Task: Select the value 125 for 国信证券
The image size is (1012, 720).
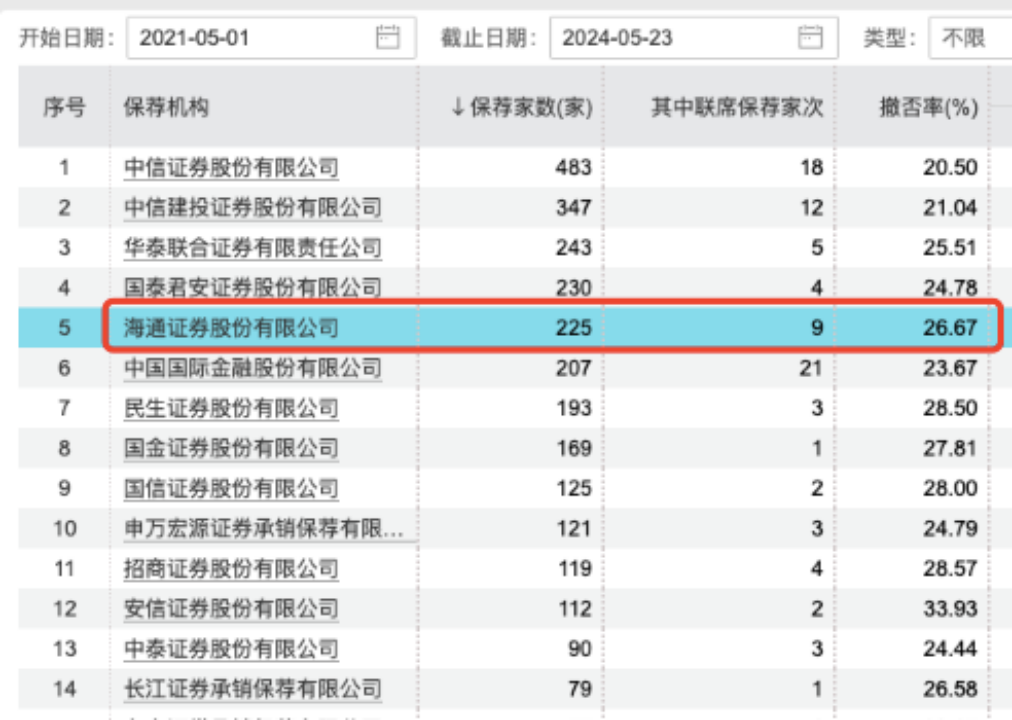Action: click(573, 488)
